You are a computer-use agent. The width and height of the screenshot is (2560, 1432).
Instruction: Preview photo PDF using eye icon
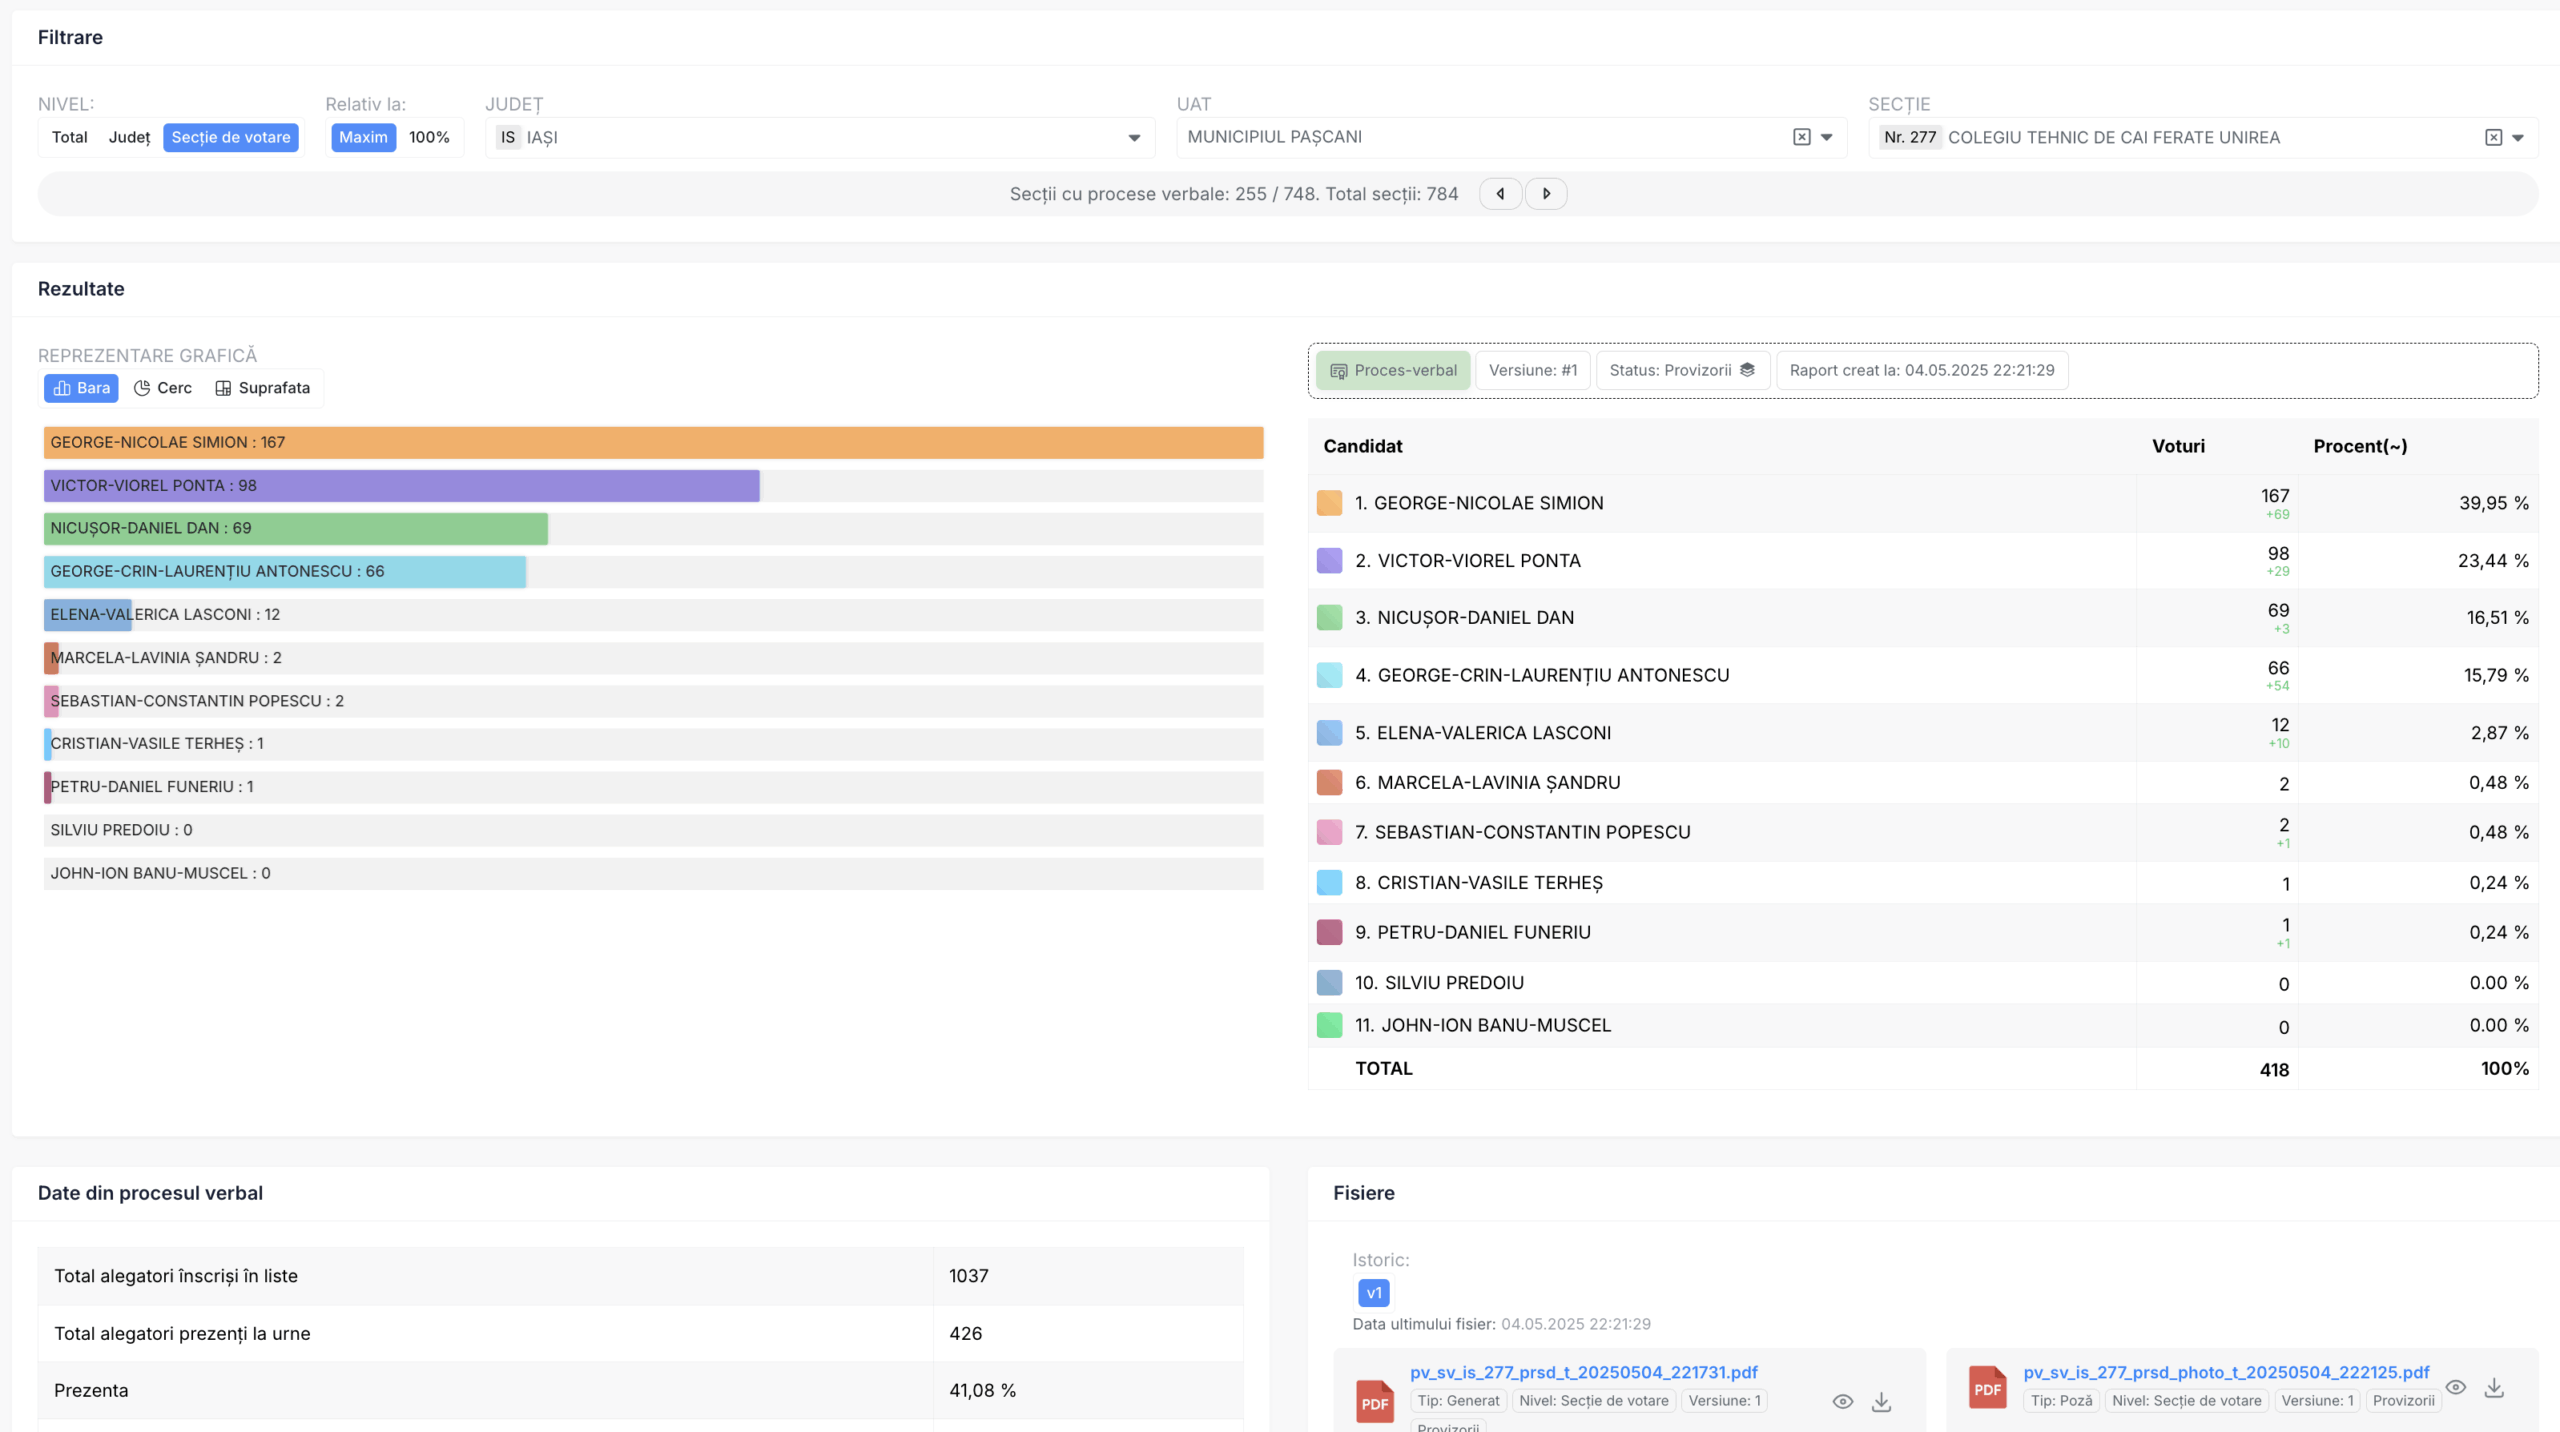(2455, 1387)
